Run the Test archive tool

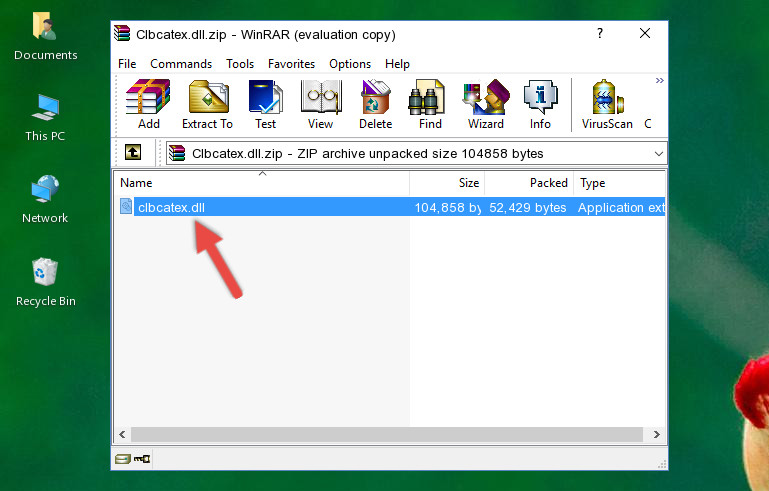pyautogui.click(x=265, y=104)
